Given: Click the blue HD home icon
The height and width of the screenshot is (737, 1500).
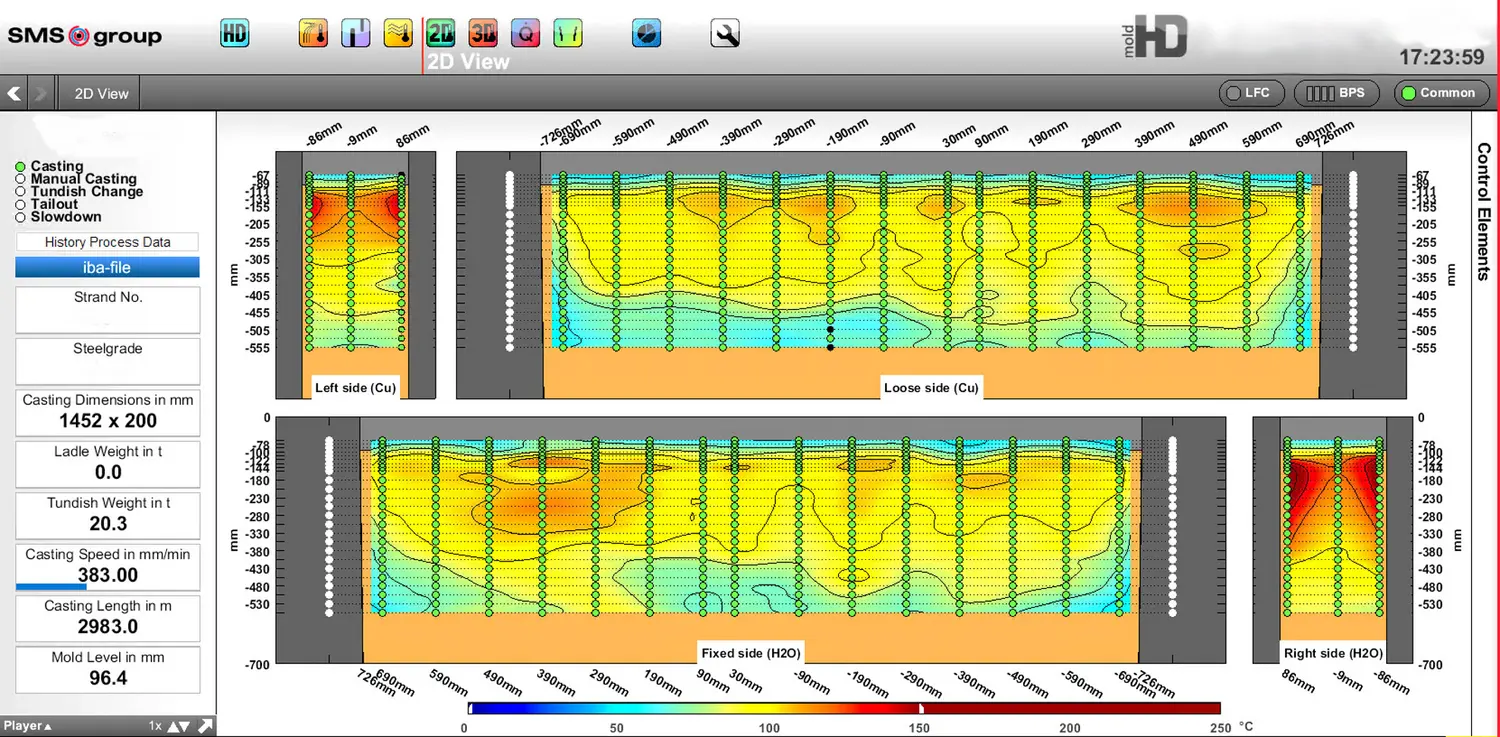Looking at the screenshot, I should [x=234, y=33].
